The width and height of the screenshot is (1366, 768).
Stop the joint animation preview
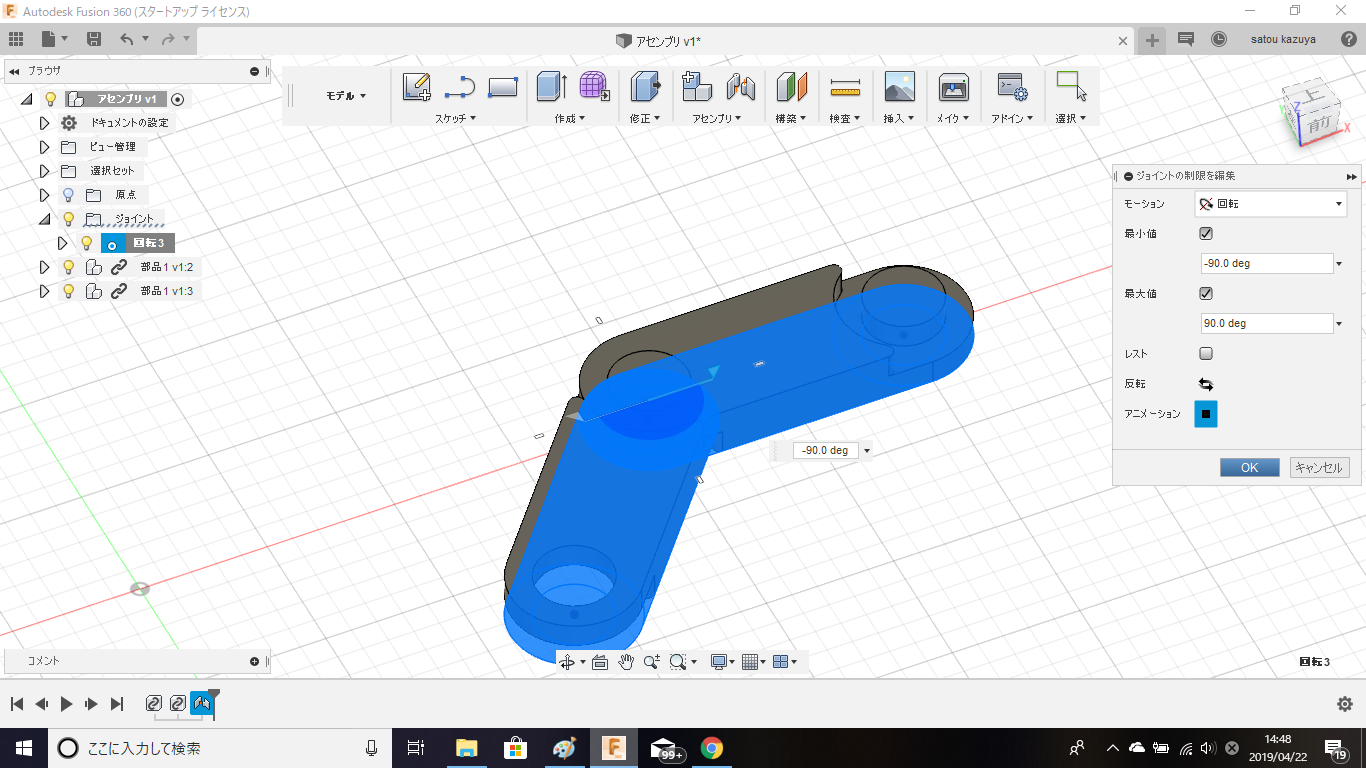pos(1206,414)
